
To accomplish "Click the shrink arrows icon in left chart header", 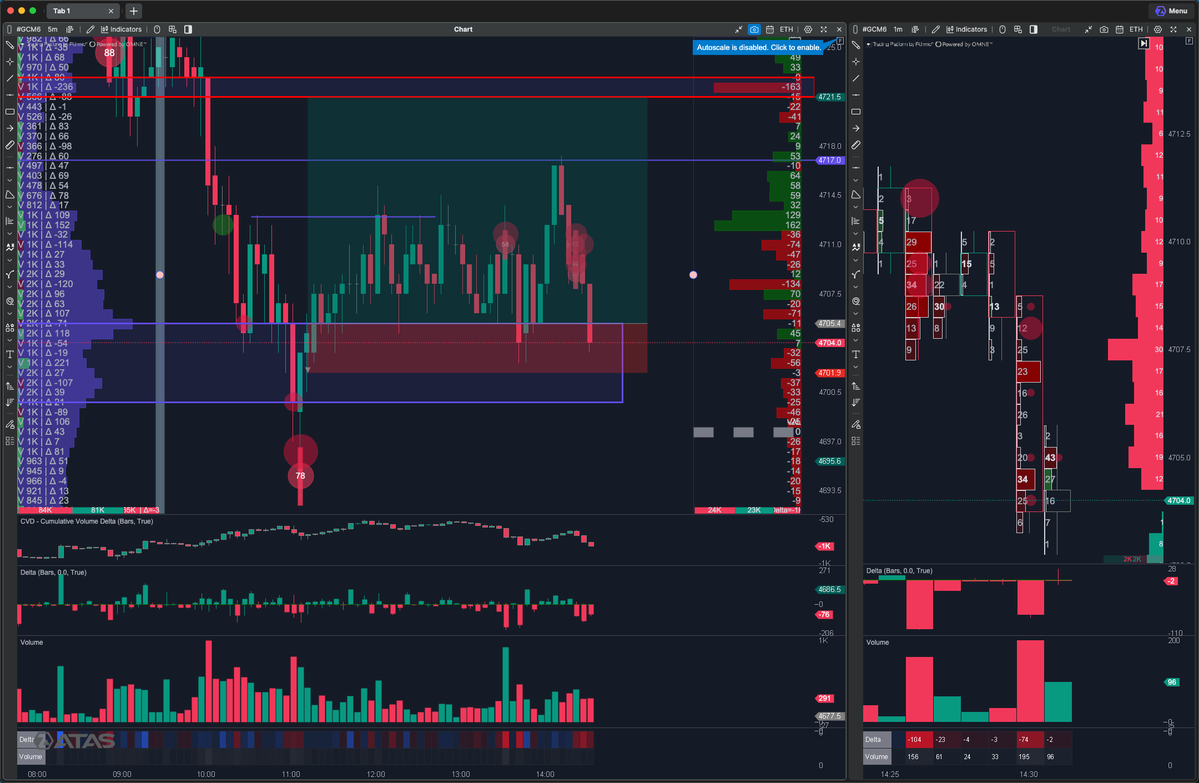I will point(739,29).
